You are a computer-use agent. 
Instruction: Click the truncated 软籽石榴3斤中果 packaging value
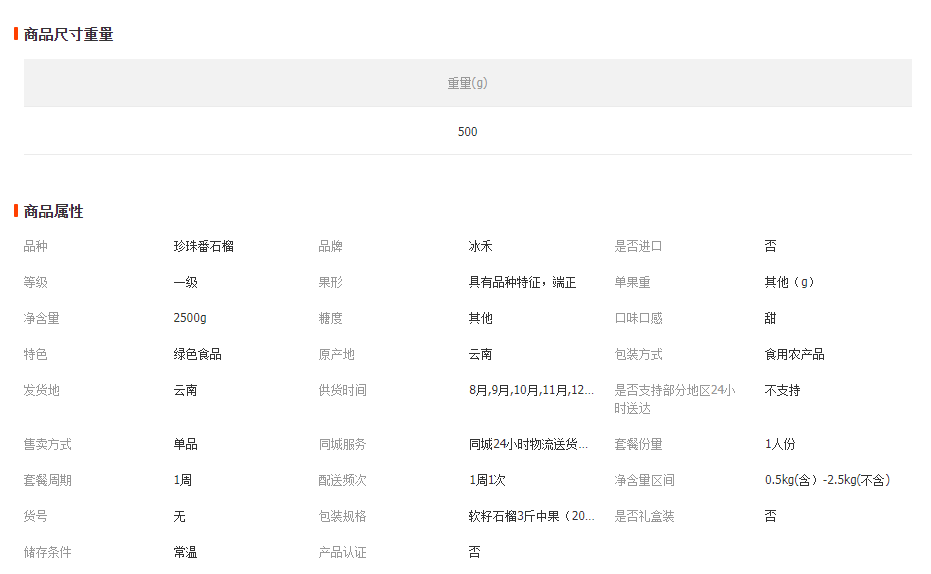pyautogui.click(x=531, y=516)
